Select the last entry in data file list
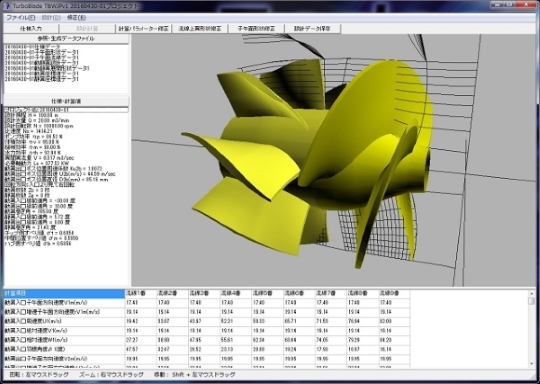540x384 pixels. 42,79
